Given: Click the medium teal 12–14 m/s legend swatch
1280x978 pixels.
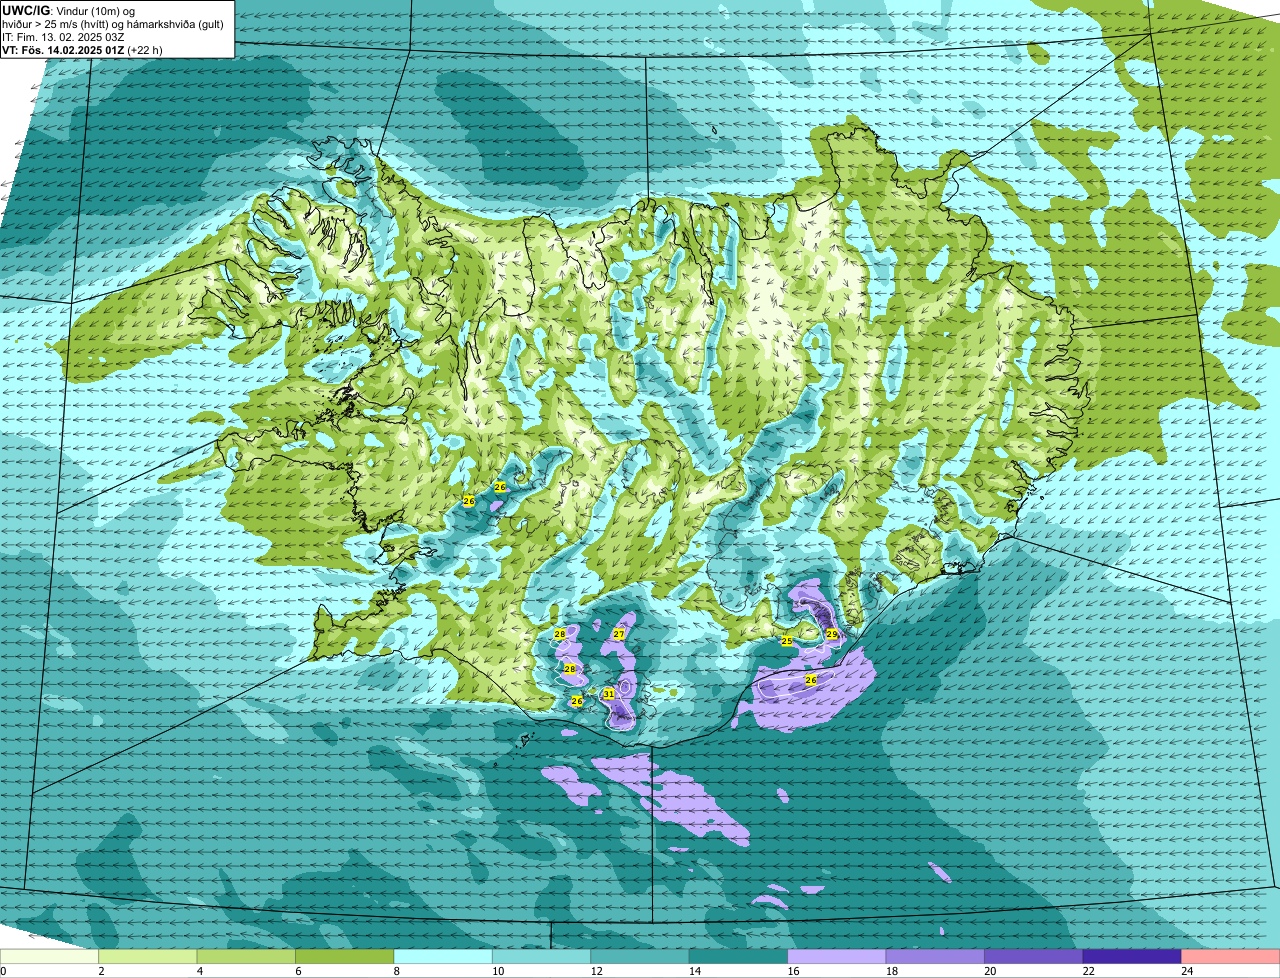Looking at the screenshot, I should (640, 957).
